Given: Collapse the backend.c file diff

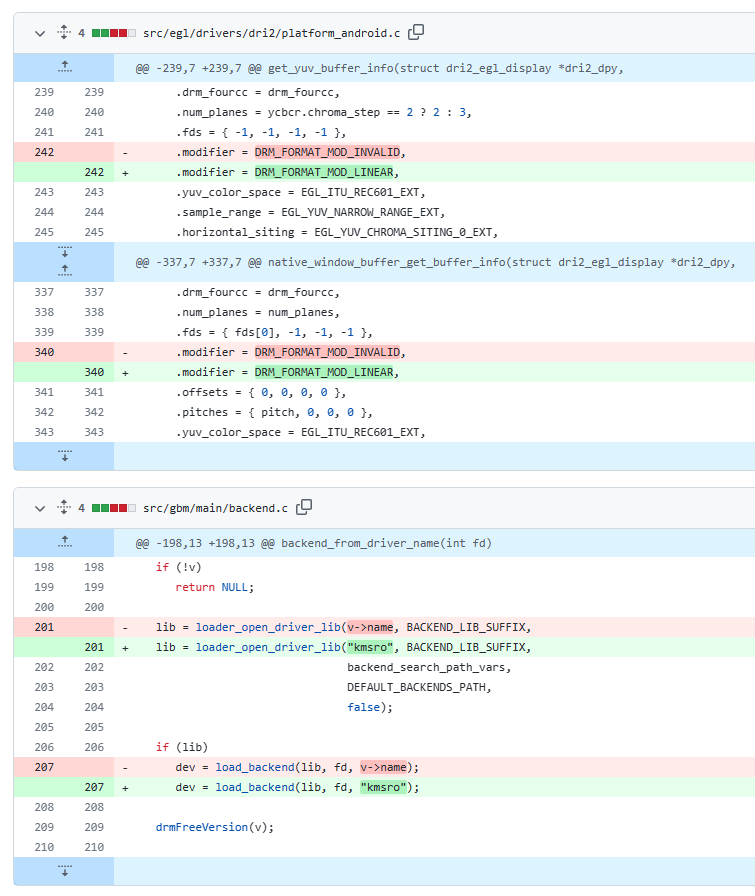Looking at the screenshot, I should pos(39,509).
